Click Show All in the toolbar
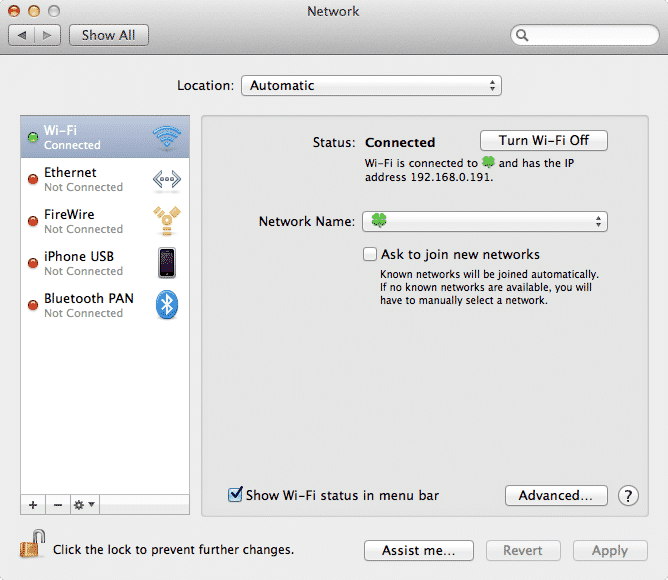 tap(108, 35)
